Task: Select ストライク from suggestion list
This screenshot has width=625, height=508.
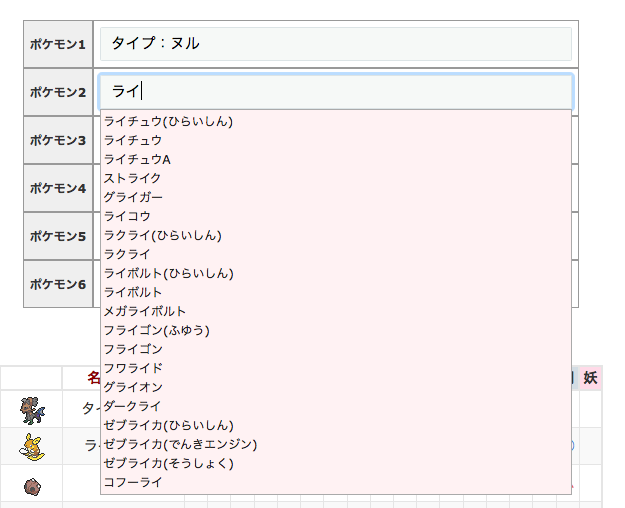Action: click(336, 178)
